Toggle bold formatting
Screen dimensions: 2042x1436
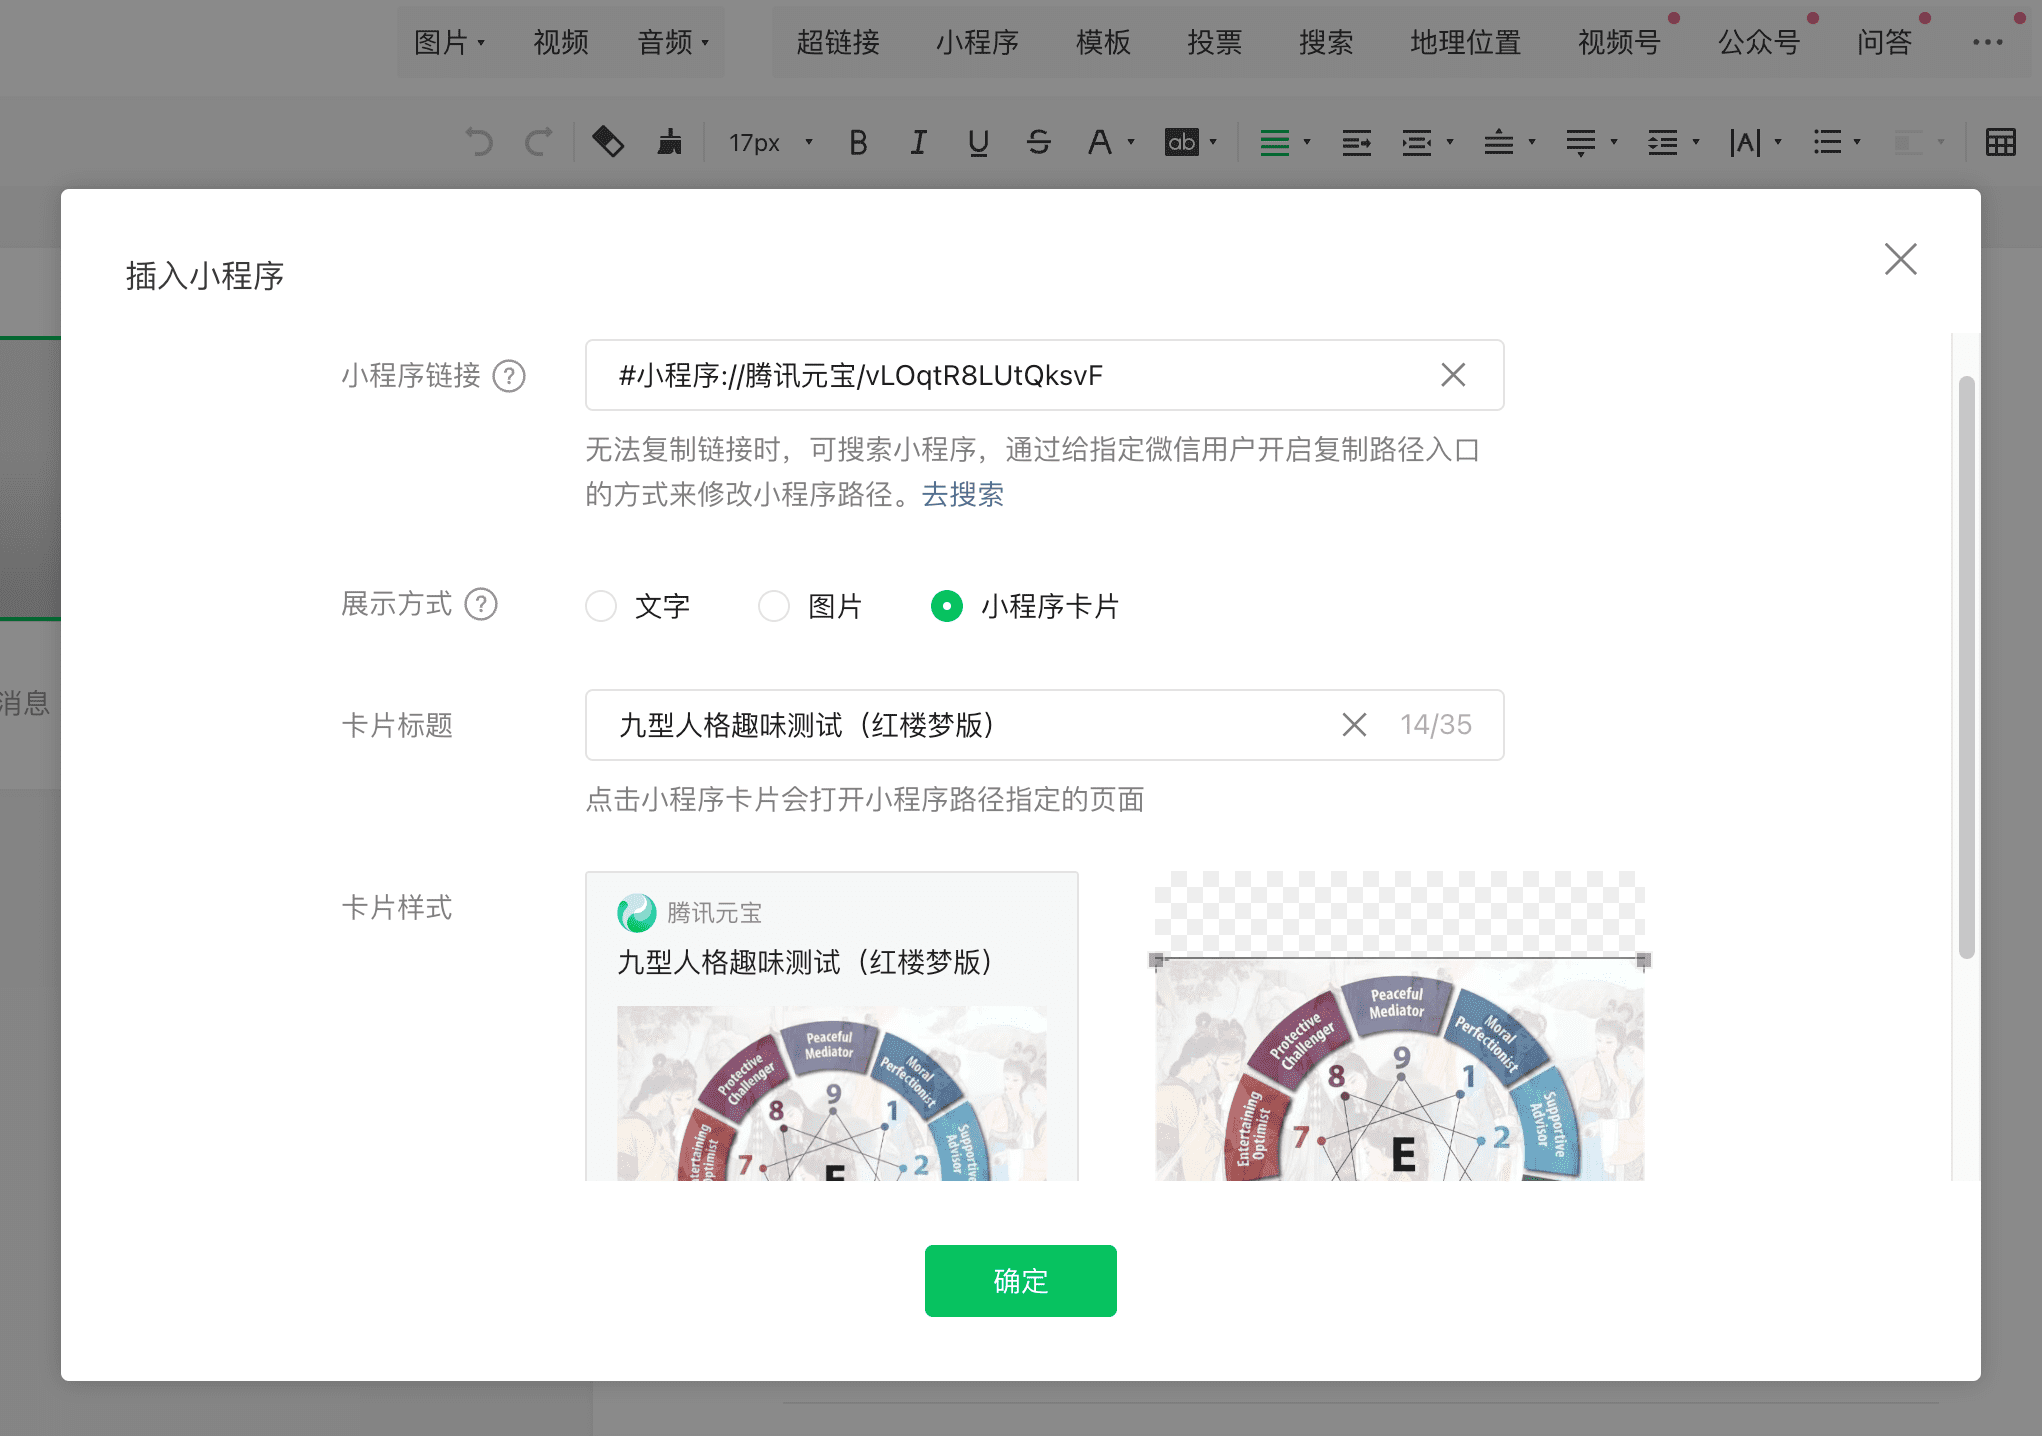[x=858, y=143]
